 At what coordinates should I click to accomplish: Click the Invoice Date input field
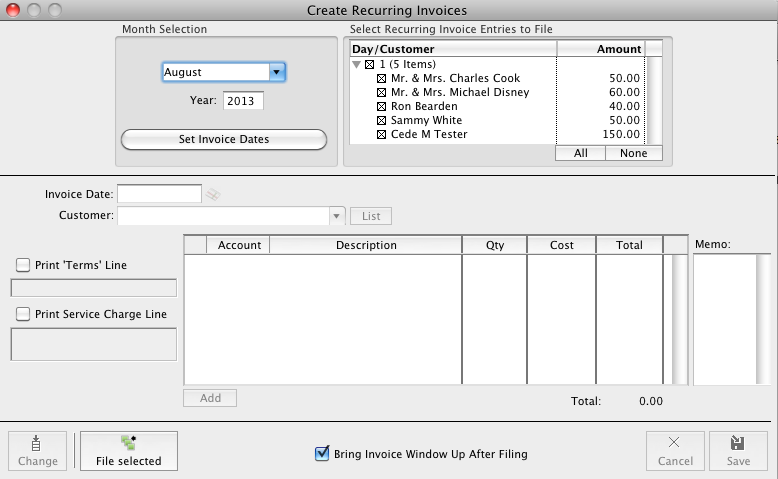point(160,194)
